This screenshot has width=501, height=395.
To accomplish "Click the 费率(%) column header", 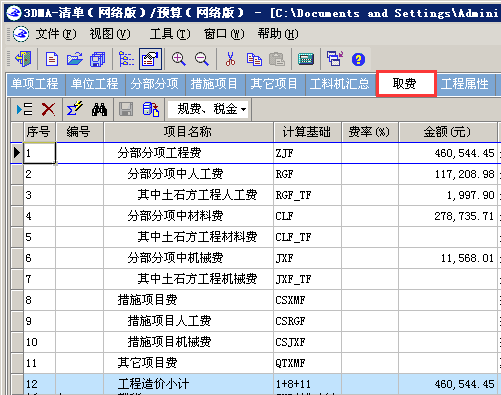I will pyautogui.click(x=370, y=132).
